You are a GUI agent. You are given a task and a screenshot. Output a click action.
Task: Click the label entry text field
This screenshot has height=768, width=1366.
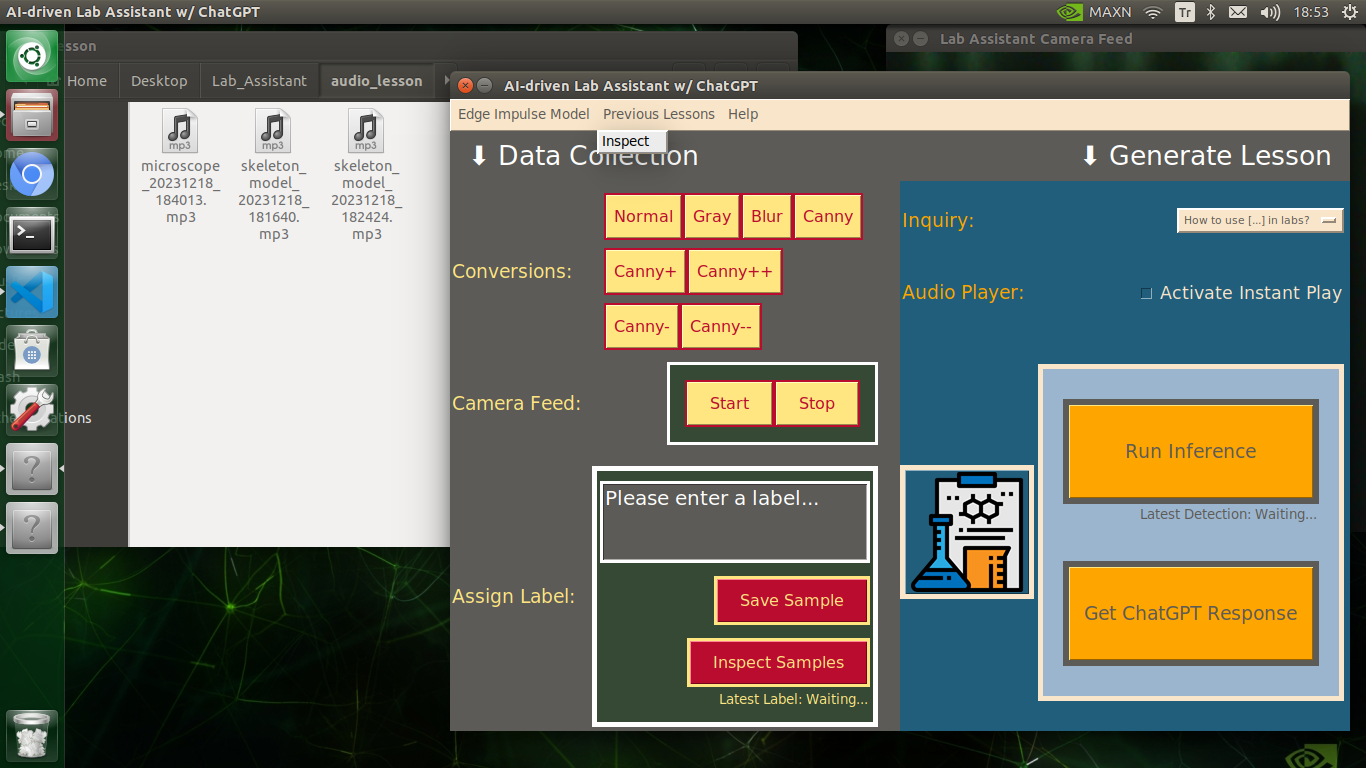coord(734,522)
